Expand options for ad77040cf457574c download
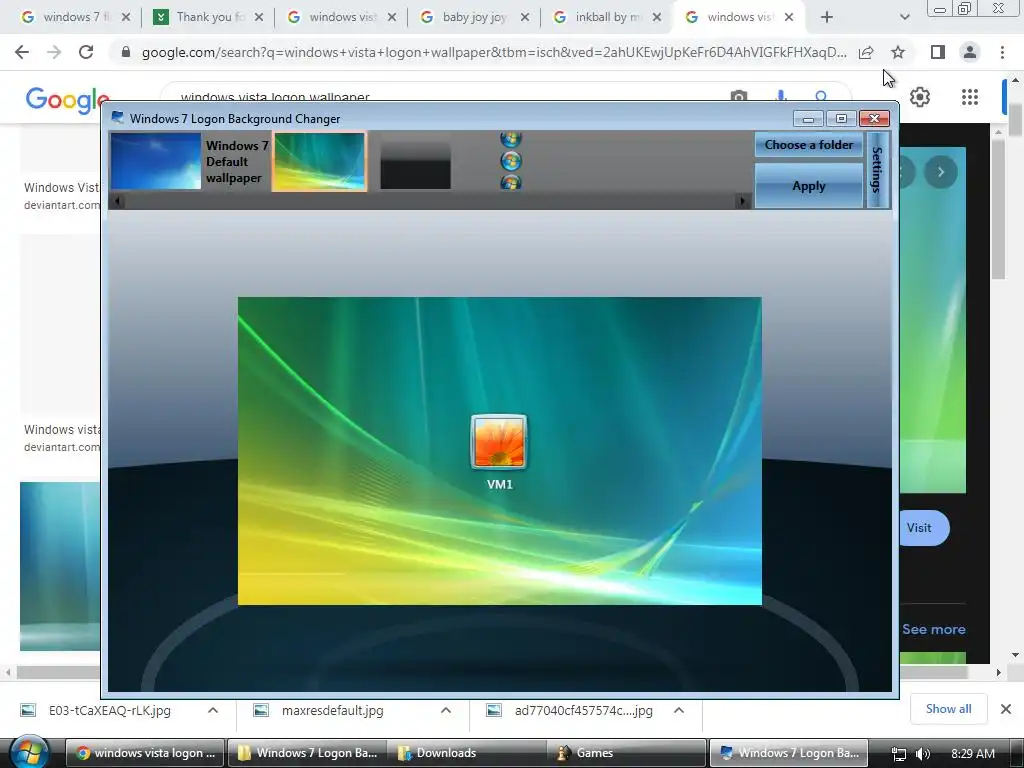Screen dimensions: 1024x768 pos(679,711)
